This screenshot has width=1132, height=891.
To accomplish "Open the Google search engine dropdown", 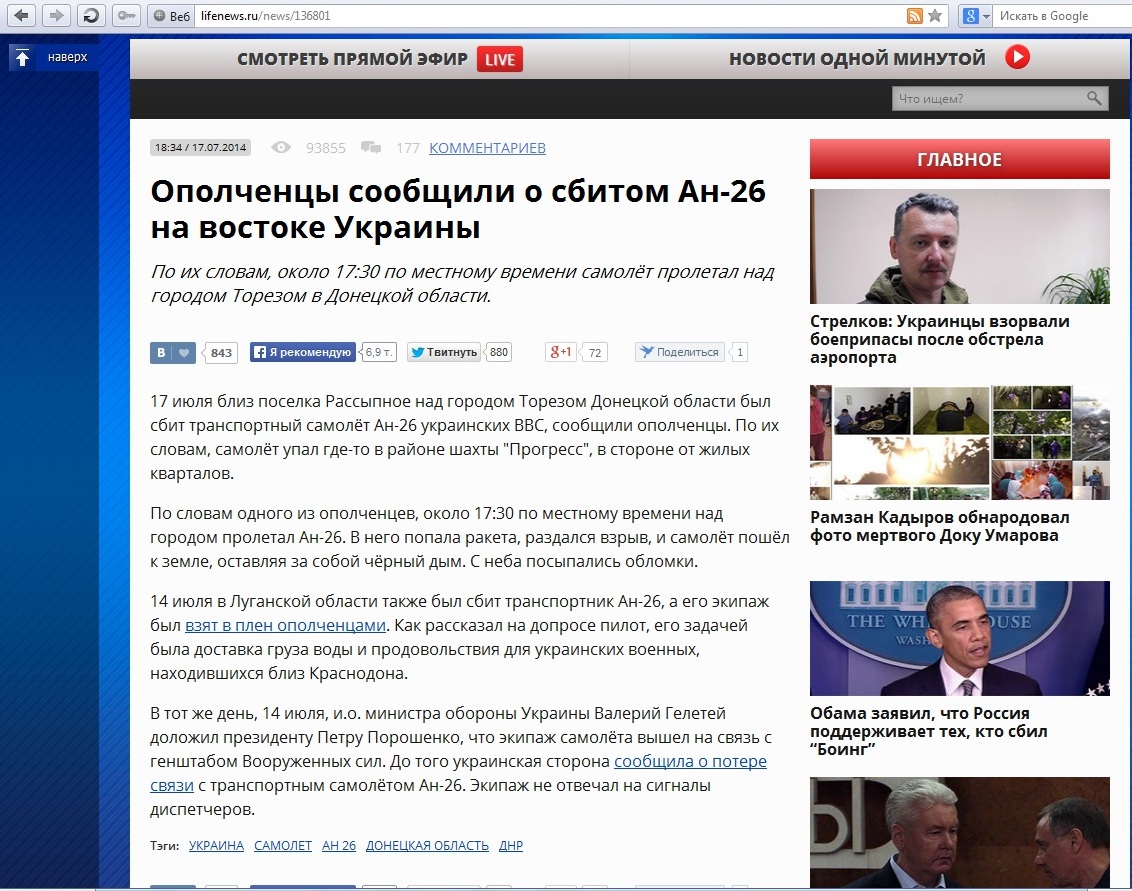I will point(975,16).
